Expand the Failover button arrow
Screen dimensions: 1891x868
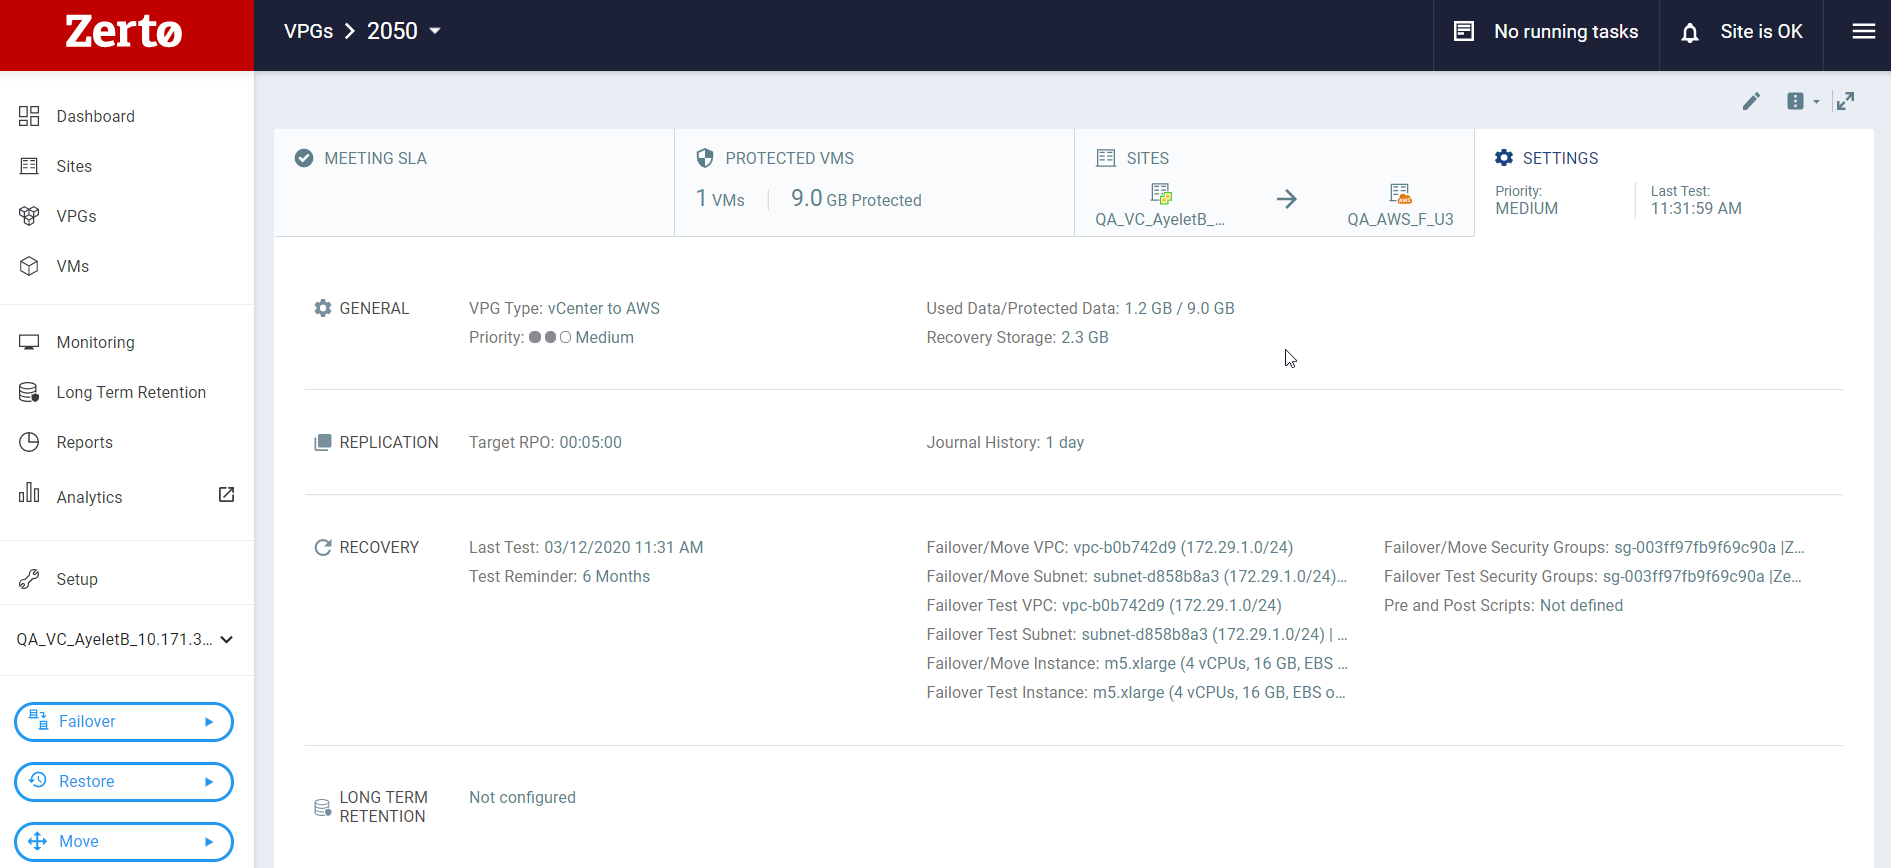click(x=209, y=722)
